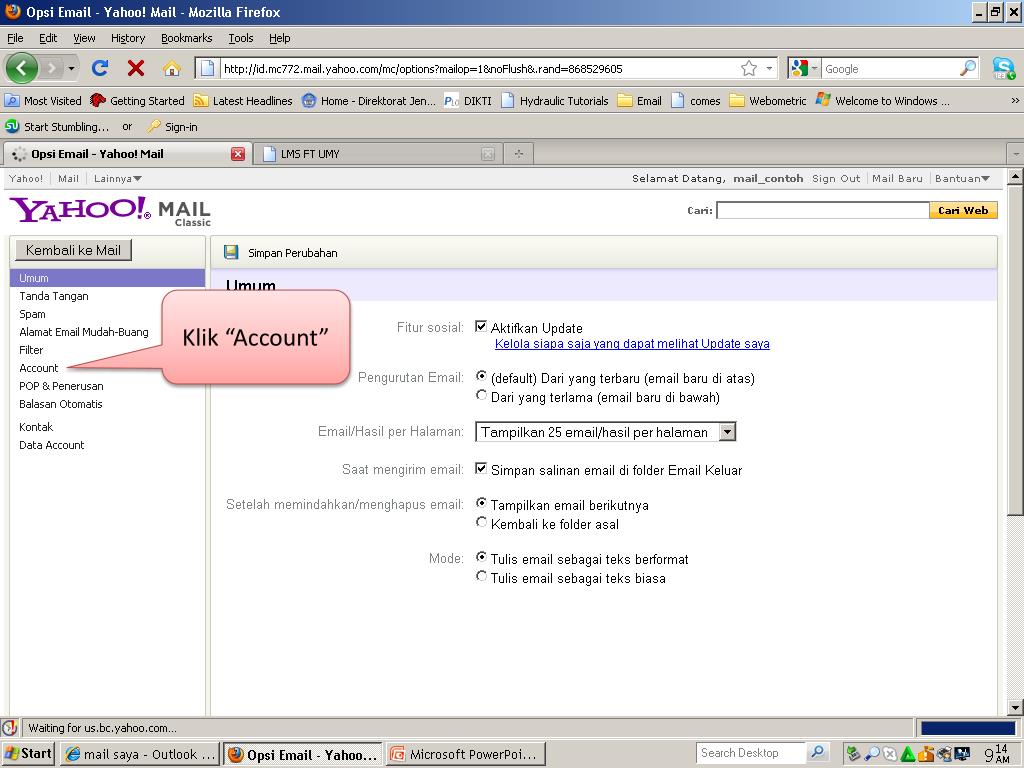Show more bookmarks with the chevron

[1015, 101]
